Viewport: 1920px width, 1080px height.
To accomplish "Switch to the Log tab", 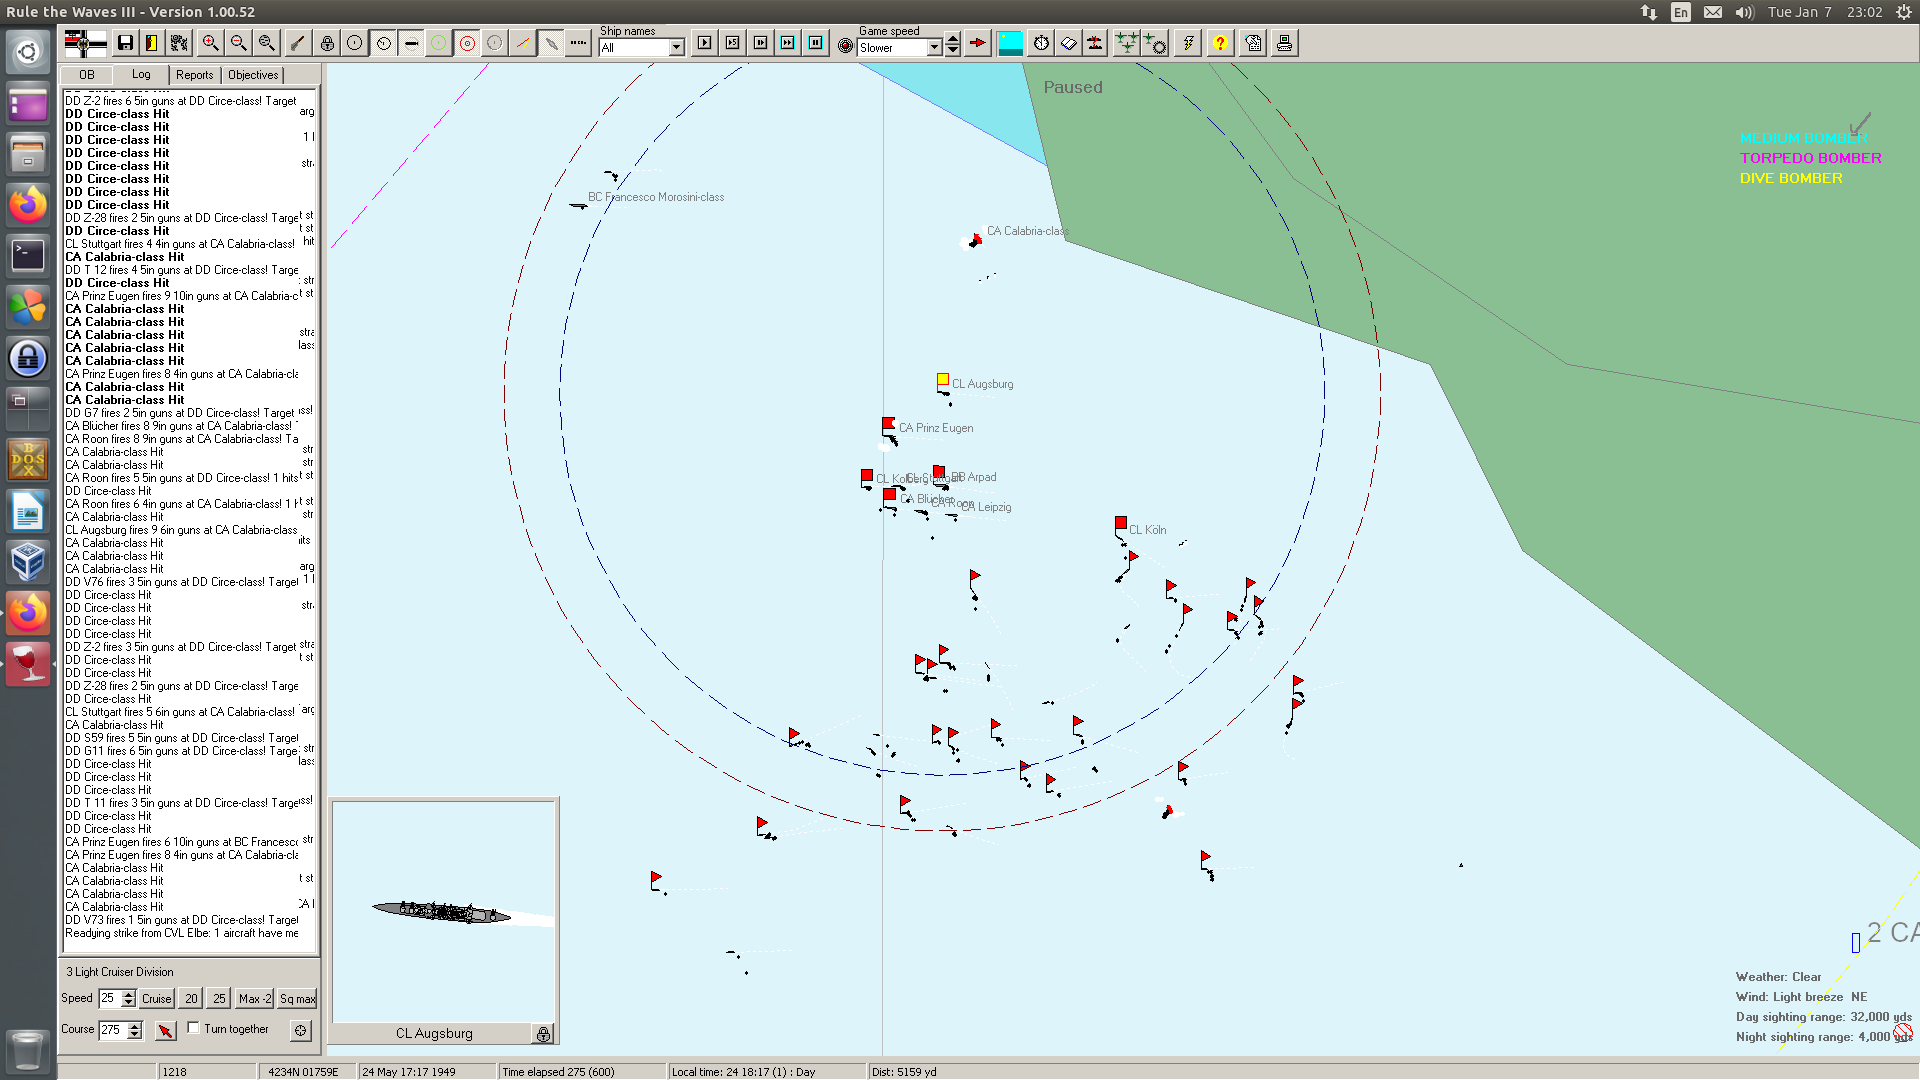I will coord(141,75).
